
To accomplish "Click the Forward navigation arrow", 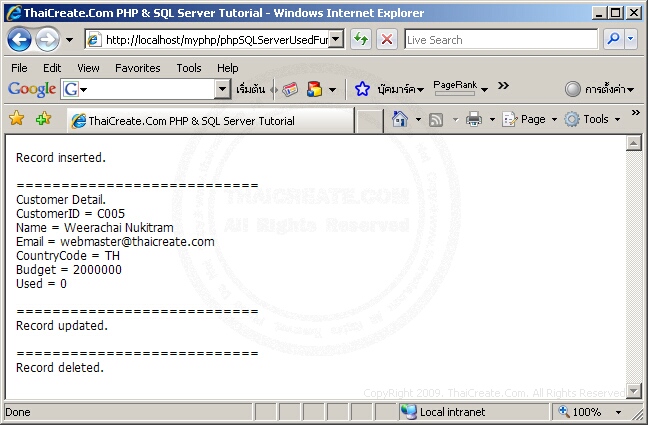I will pyautogui.click(x=47, y=40).
